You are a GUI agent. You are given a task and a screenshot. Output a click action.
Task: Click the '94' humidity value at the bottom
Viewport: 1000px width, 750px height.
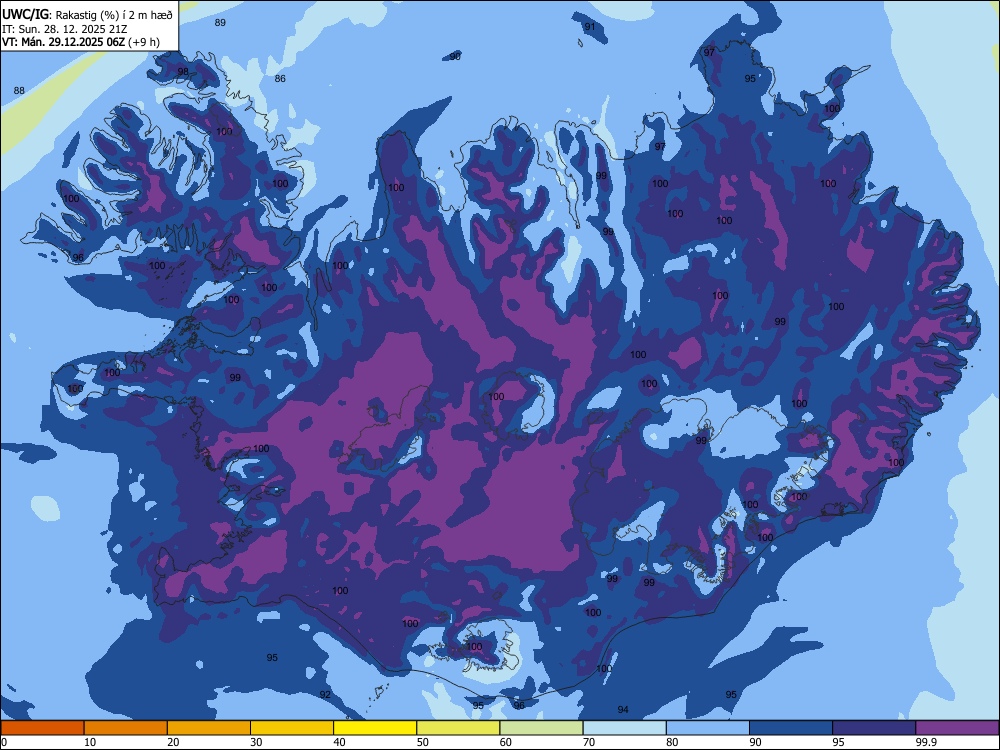tap(623, 709)
